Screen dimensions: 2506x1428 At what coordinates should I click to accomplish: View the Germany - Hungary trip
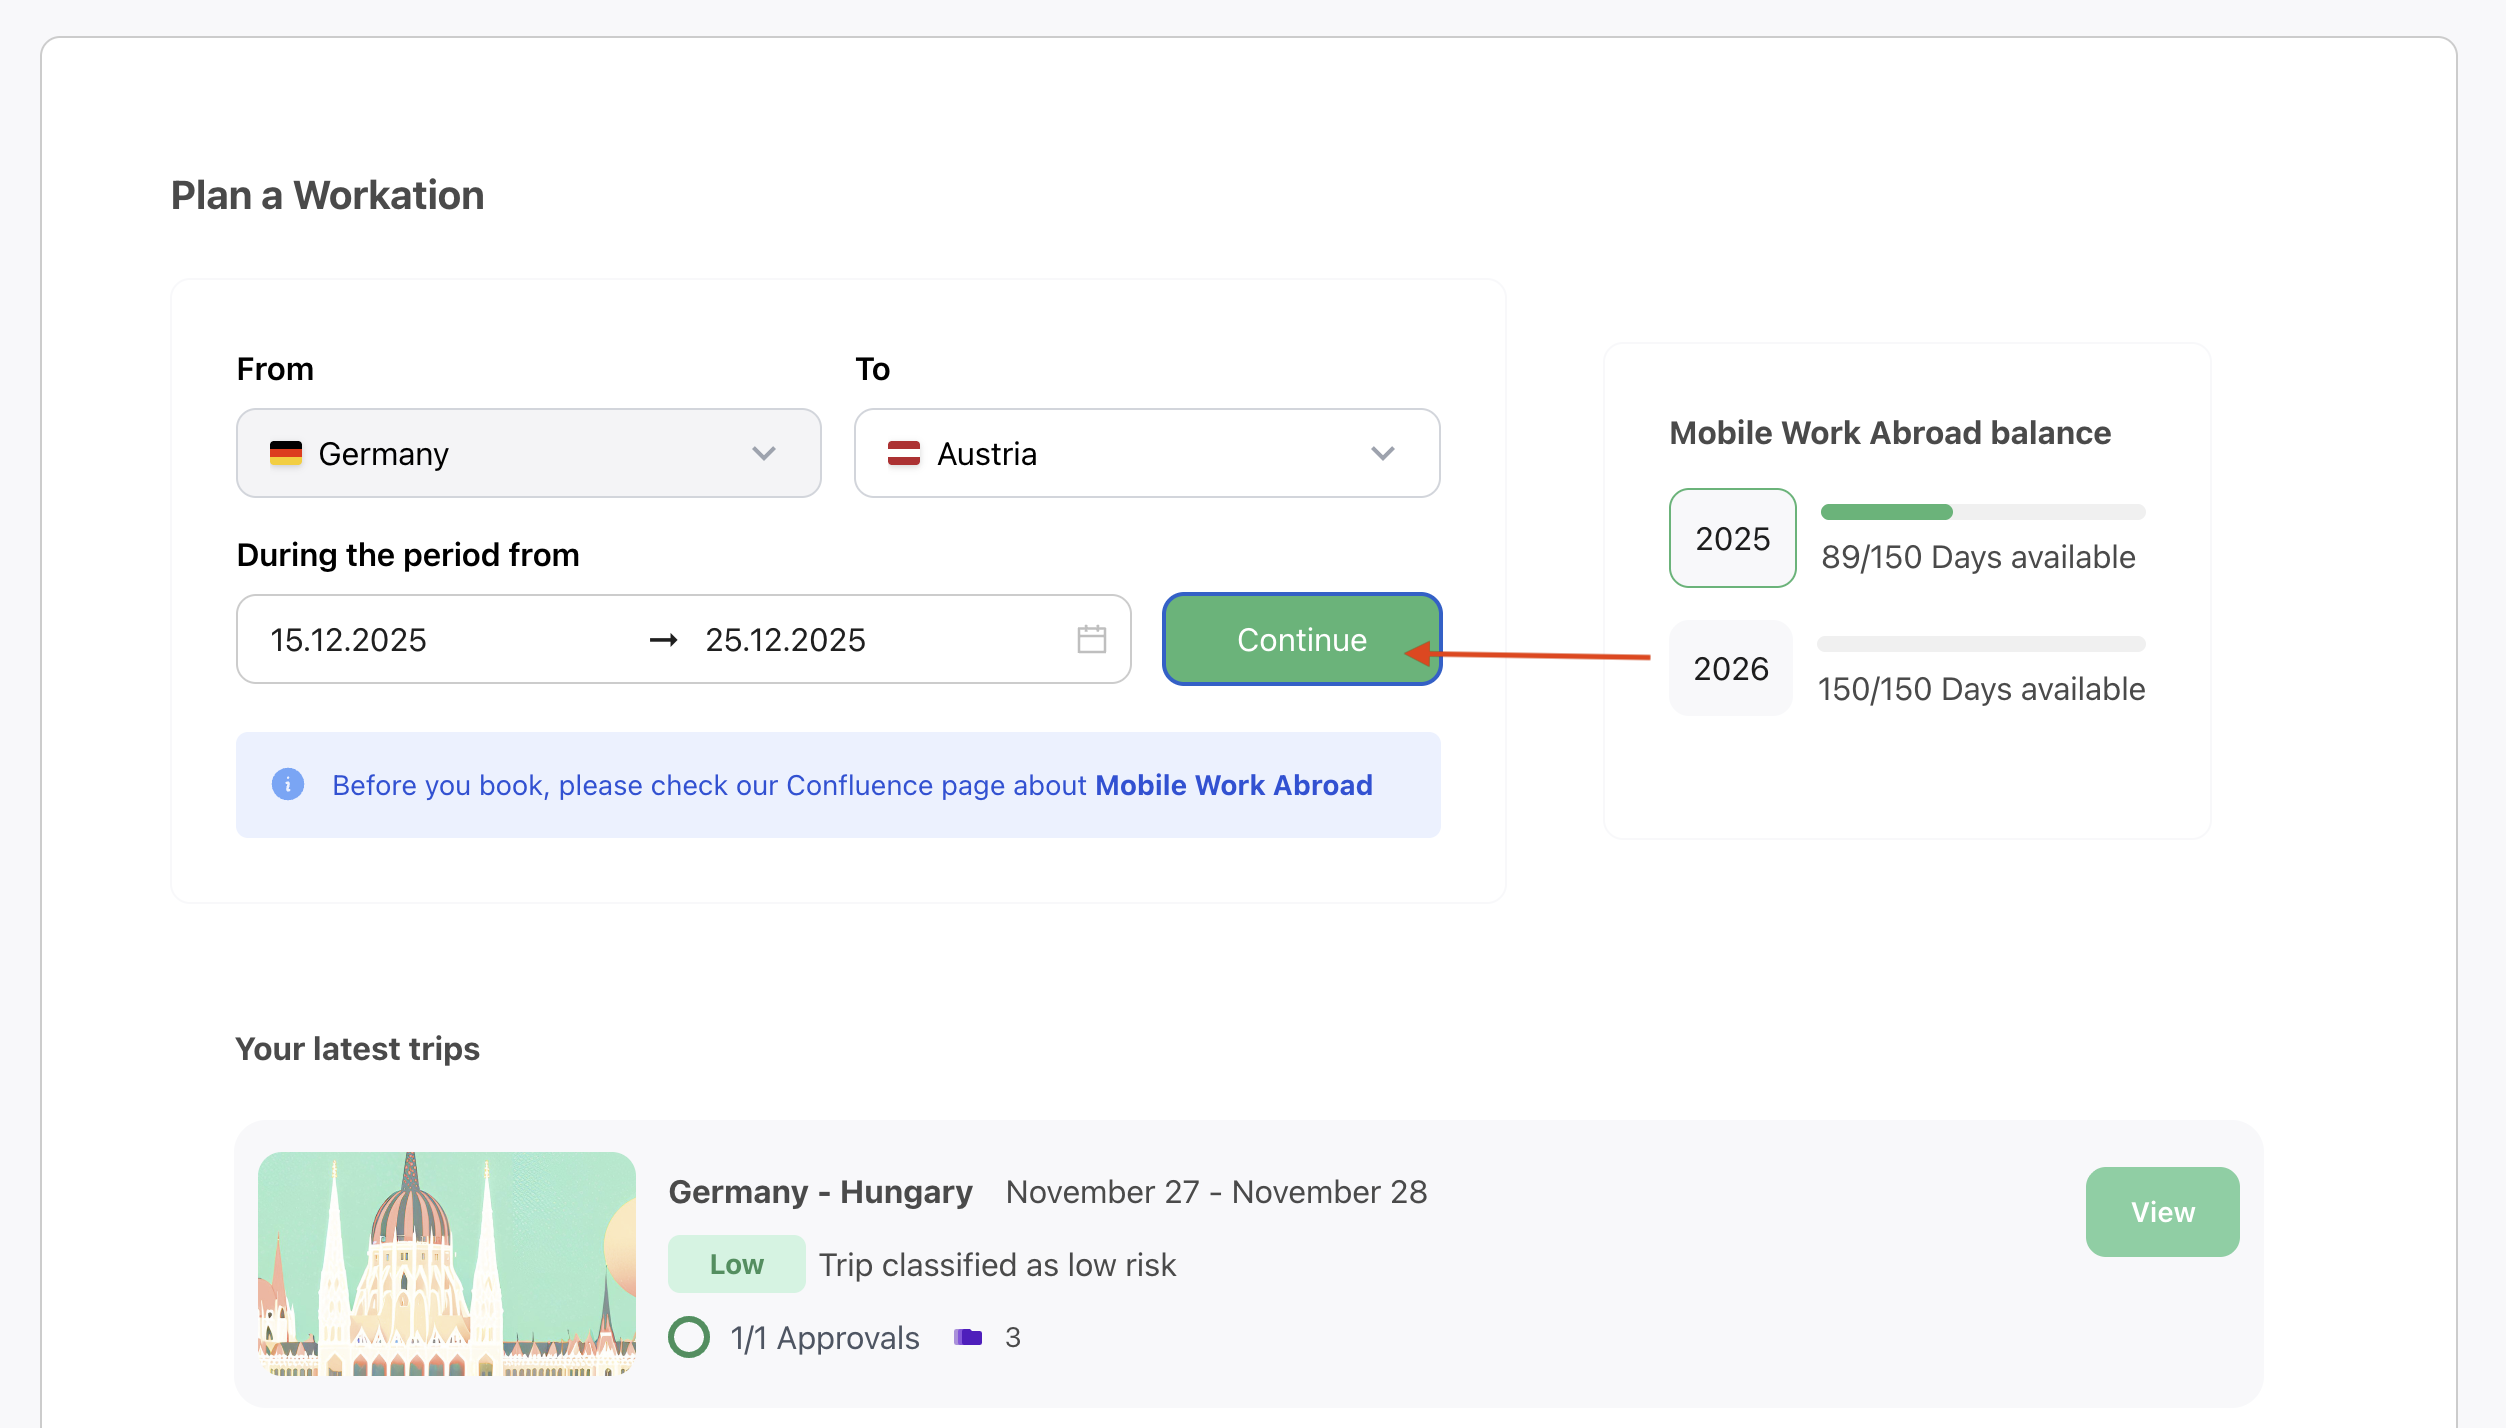tap(2161, 1212)
